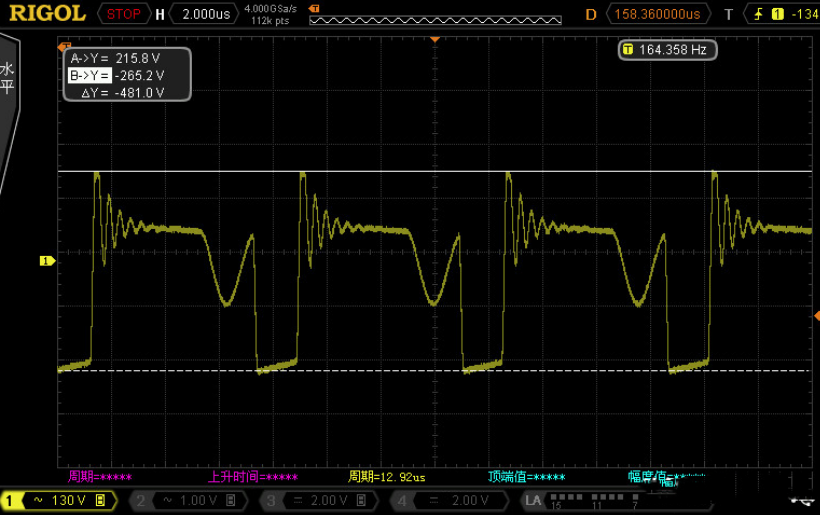This screenshot has width=820, height=515.
Task: Select the highlighted B->Y cursor
Action: pos(117,75)
